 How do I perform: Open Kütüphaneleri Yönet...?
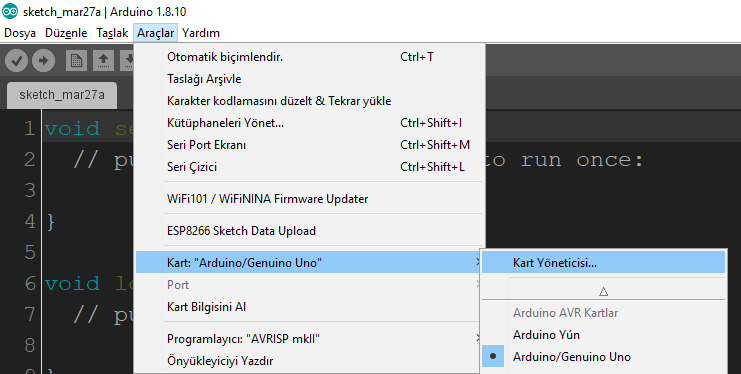[x=310, y=123]
